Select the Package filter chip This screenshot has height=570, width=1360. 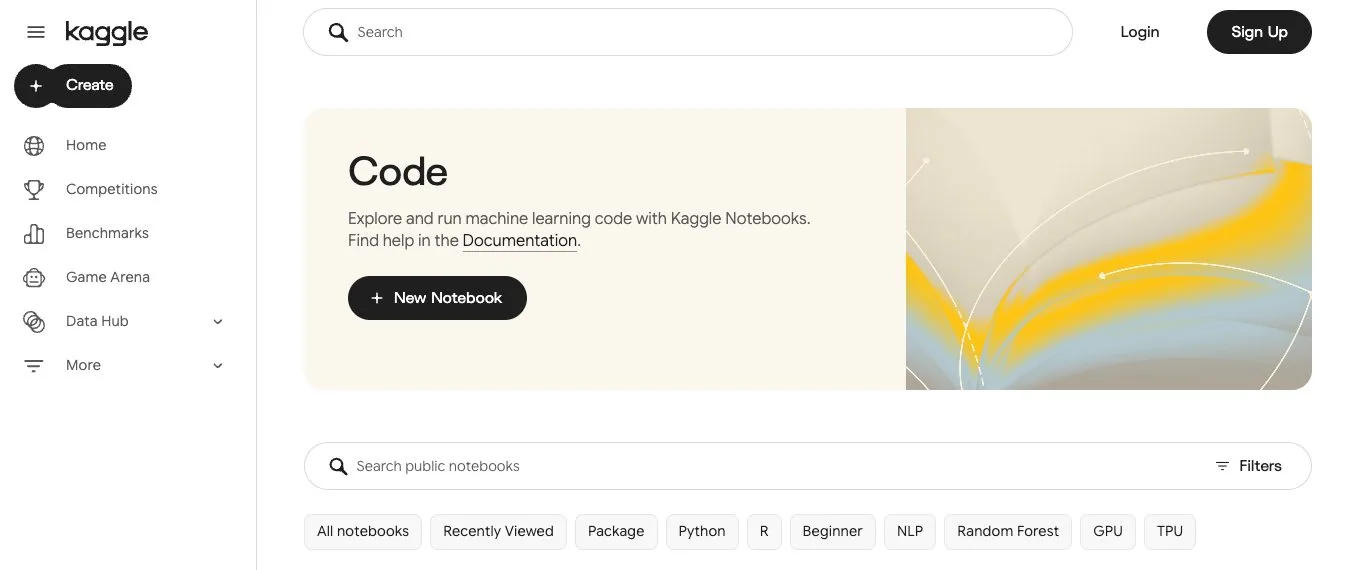tap(616, 532)
